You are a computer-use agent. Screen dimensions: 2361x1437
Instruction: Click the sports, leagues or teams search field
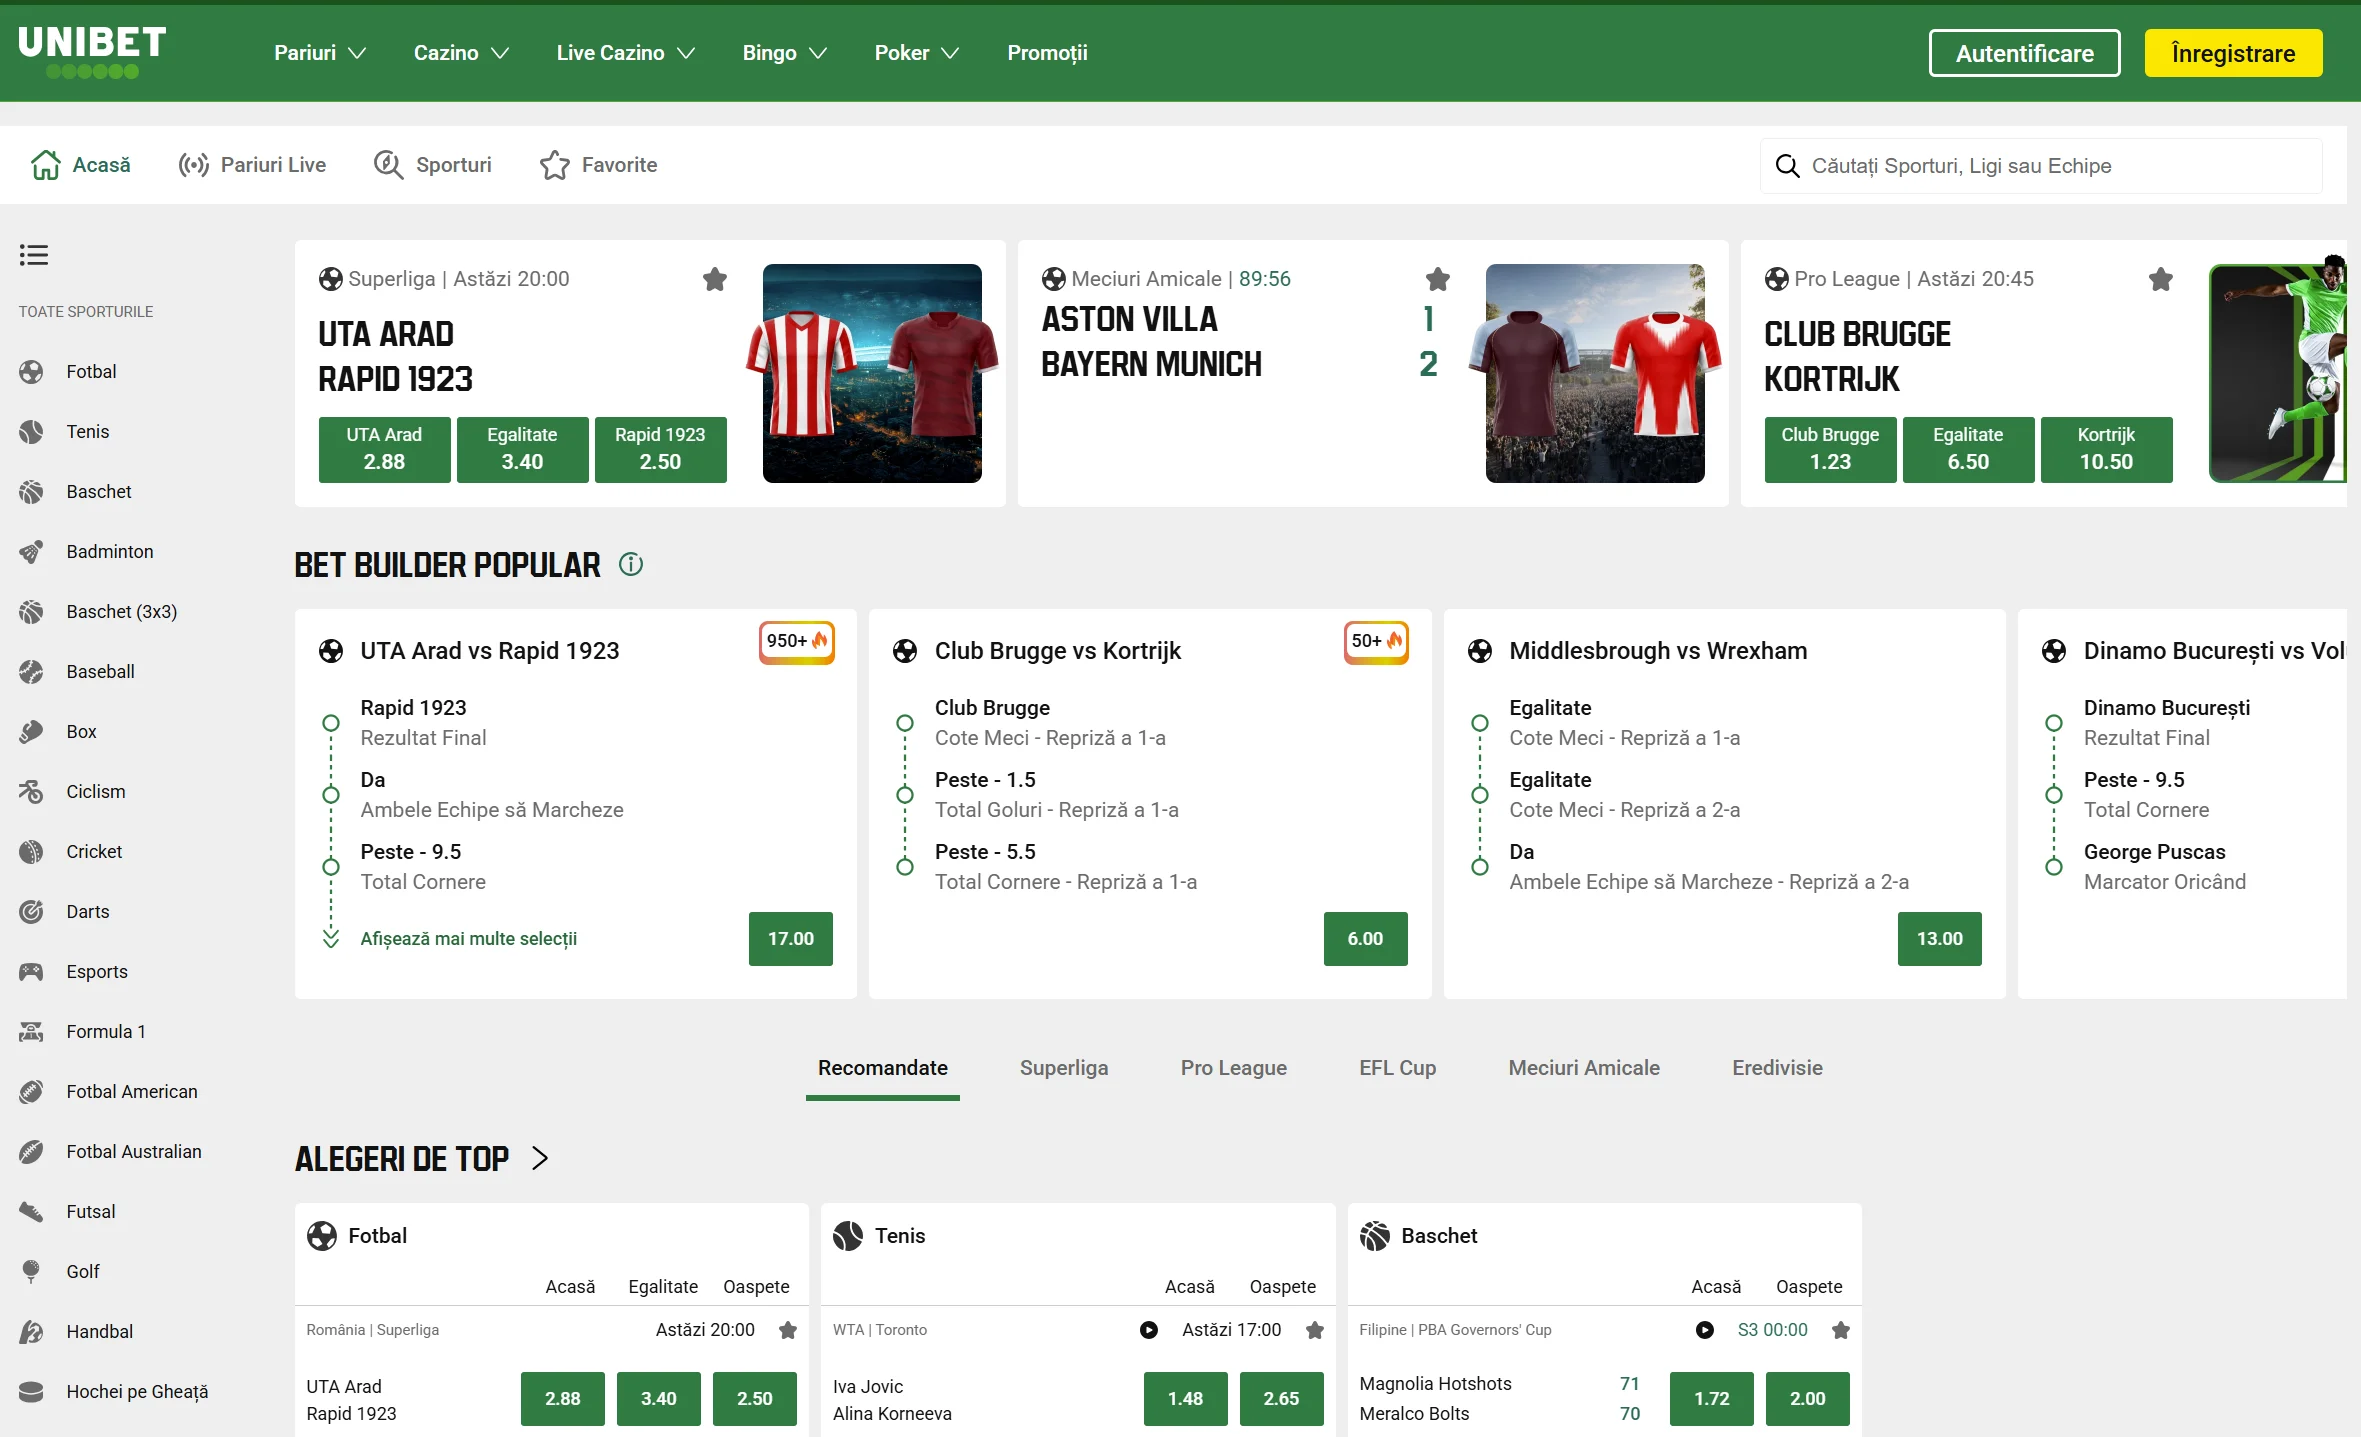point(2041,166)
